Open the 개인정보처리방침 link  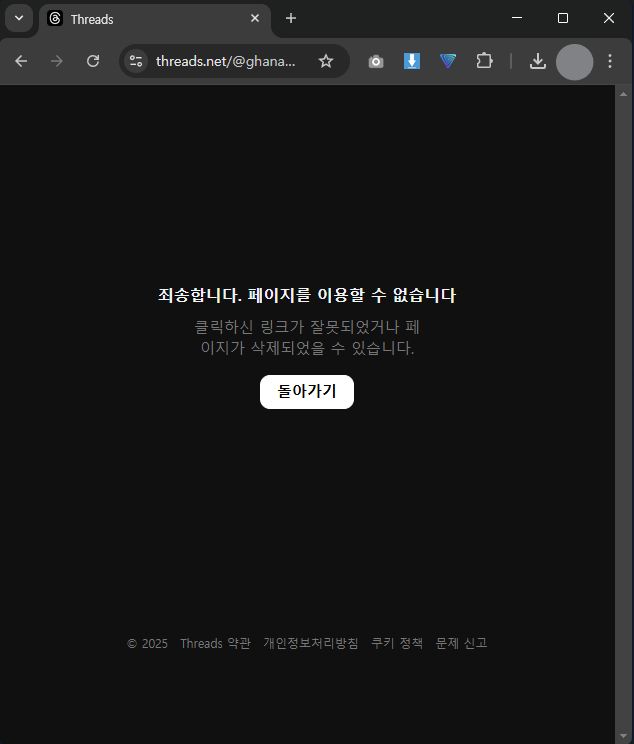[310, 643]
